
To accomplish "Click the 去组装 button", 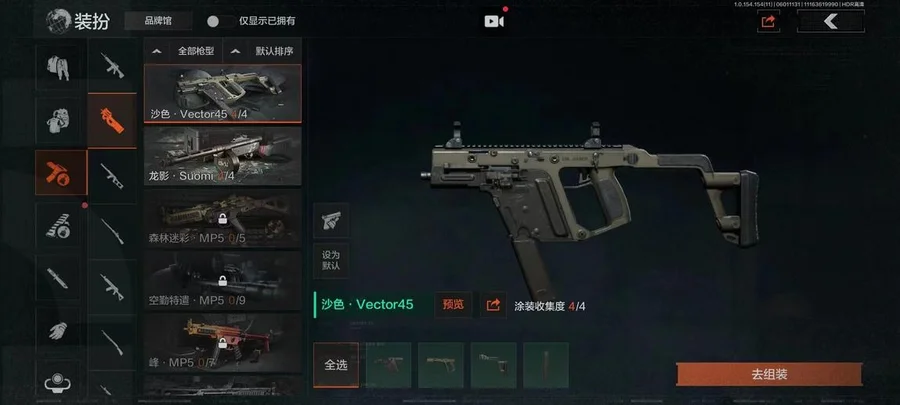I will pos(769,375).
